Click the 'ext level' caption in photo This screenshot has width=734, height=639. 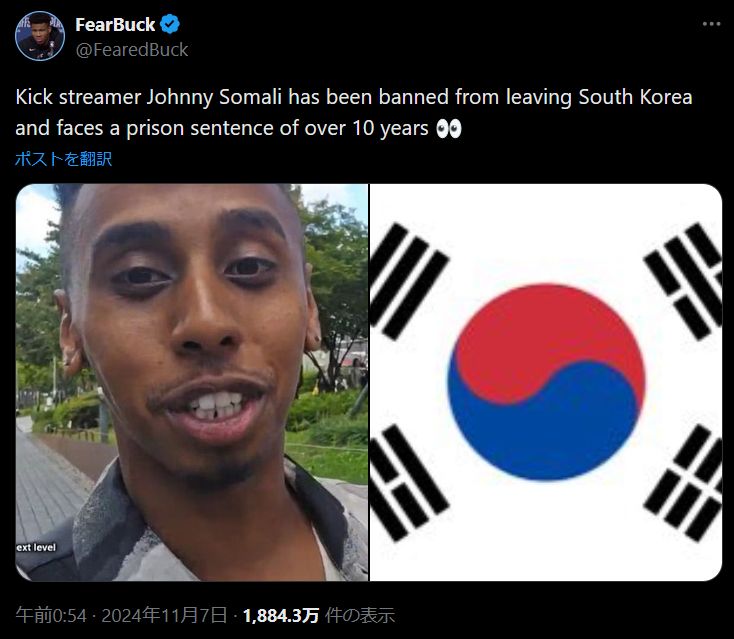coord(36,547)
